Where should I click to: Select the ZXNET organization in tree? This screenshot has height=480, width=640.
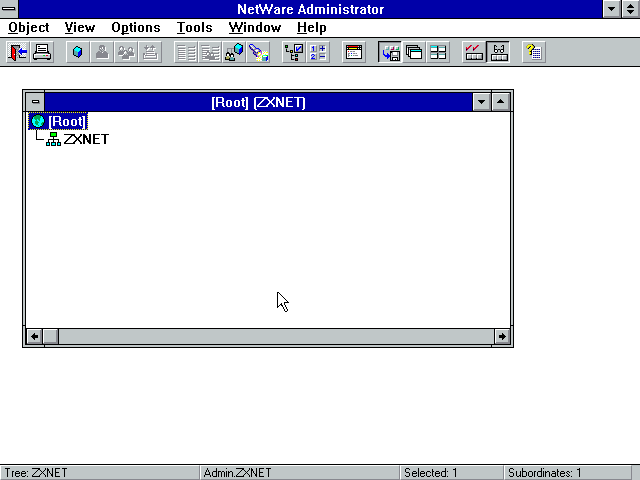[86, 139]
